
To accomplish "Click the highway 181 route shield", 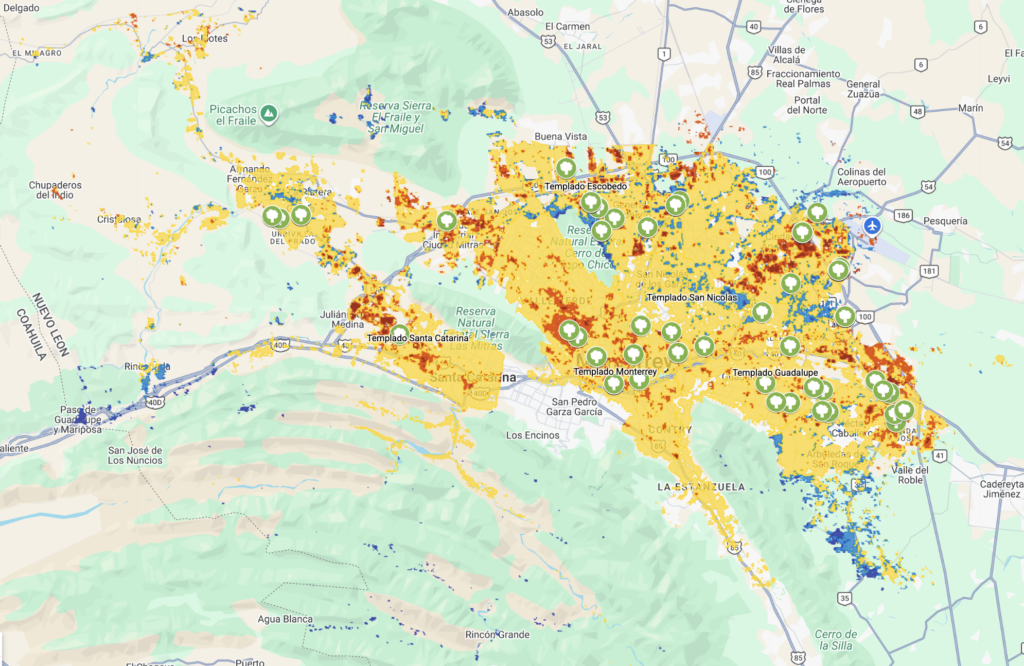I will pos(931,270).
